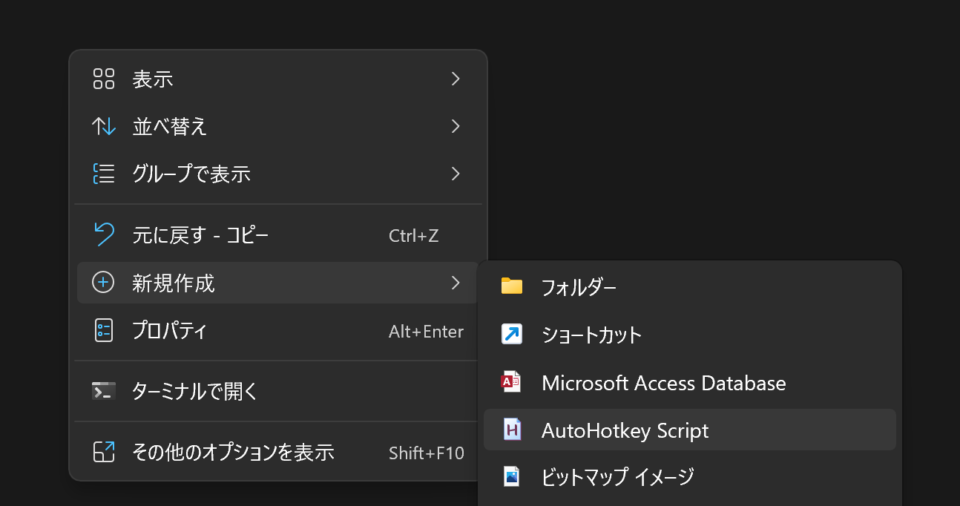The width and height of the screenshot is (960, 506).
Task: Click the blue arrow ショートカット icon
Action: point(512,335)
